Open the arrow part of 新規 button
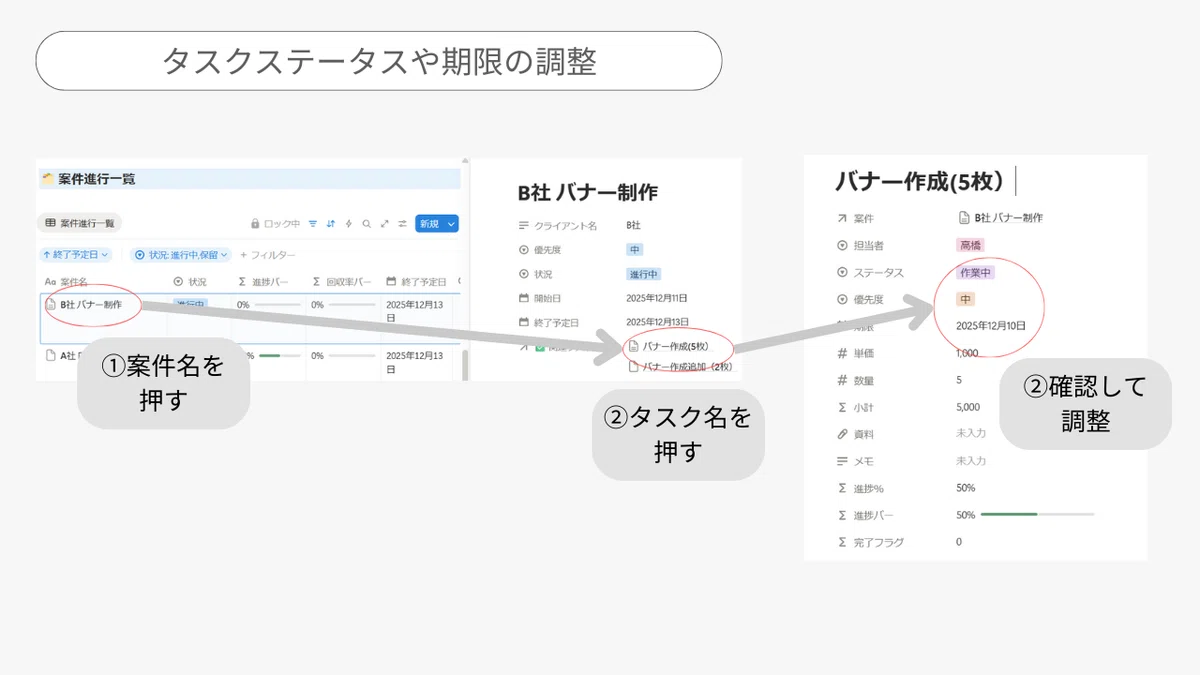 click(451, 224)
